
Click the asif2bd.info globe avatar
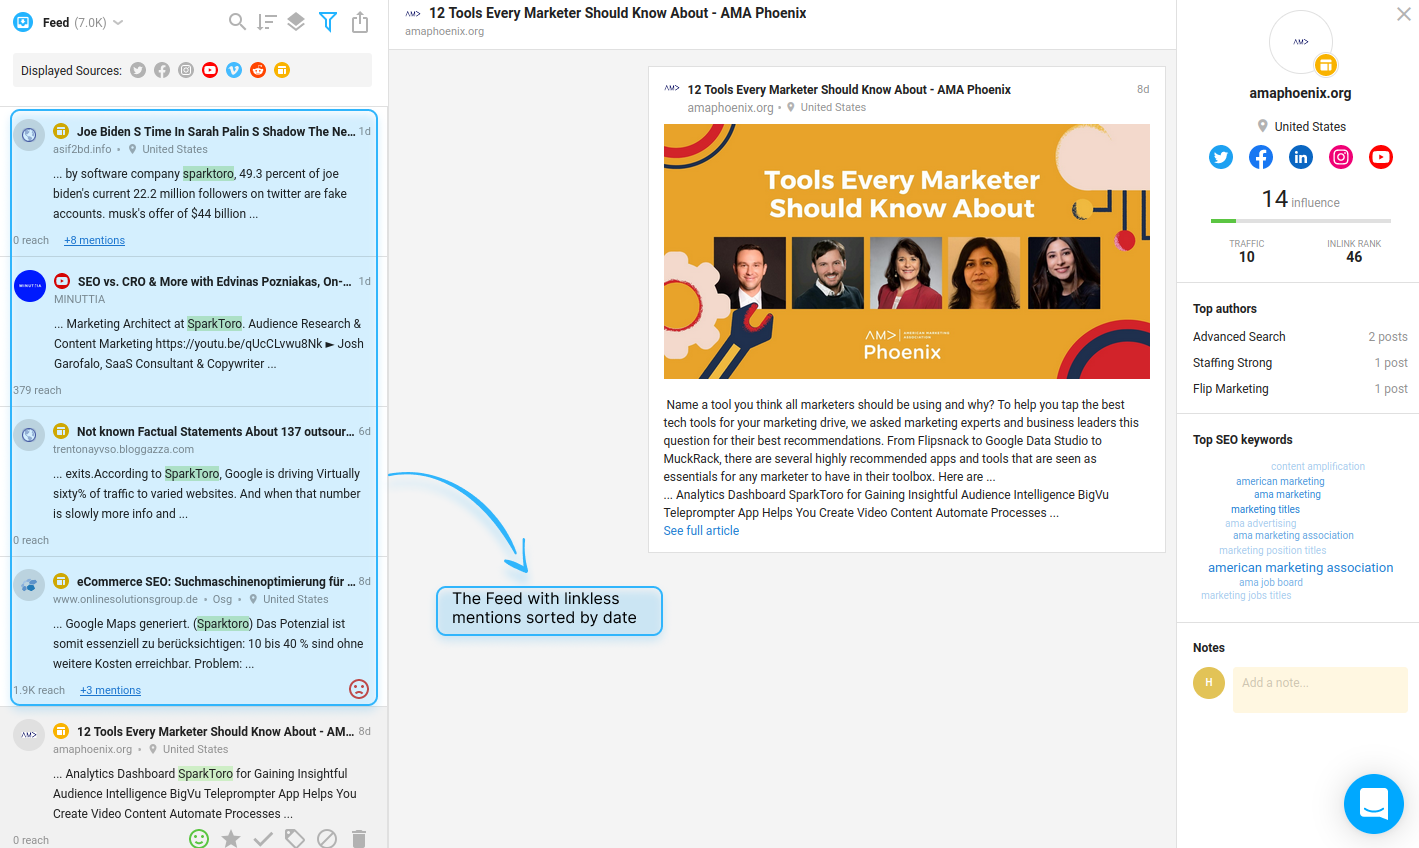(x=30, y=135)
